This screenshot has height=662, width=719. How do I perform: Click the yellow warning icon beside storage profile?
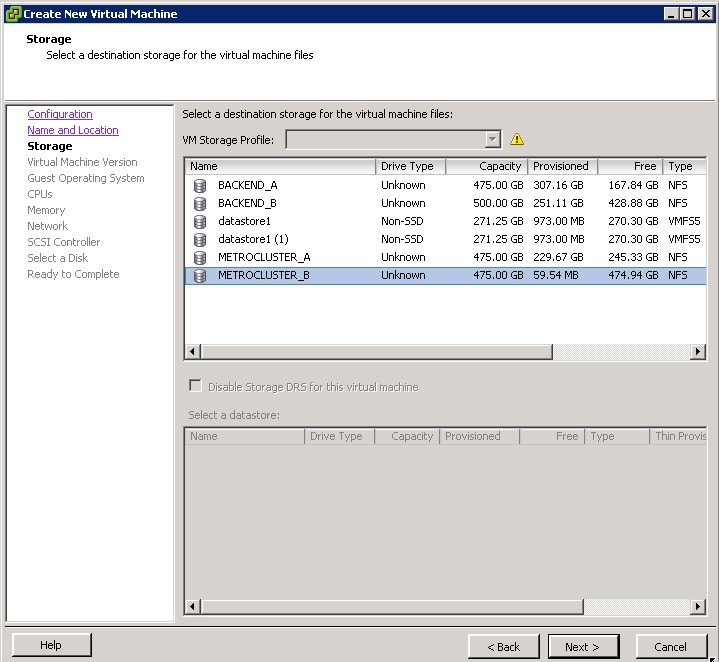[x=517, y=140]
